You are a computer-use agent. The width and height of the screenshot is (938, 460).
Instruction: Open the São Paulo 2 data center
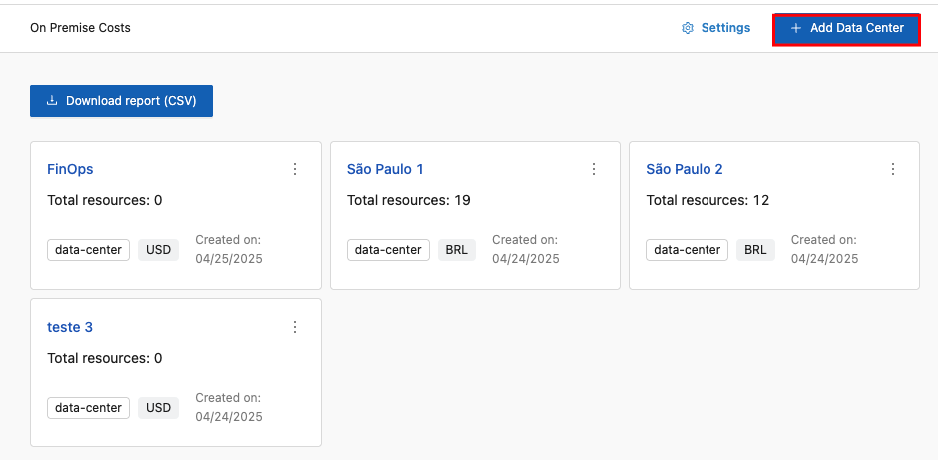684,169
